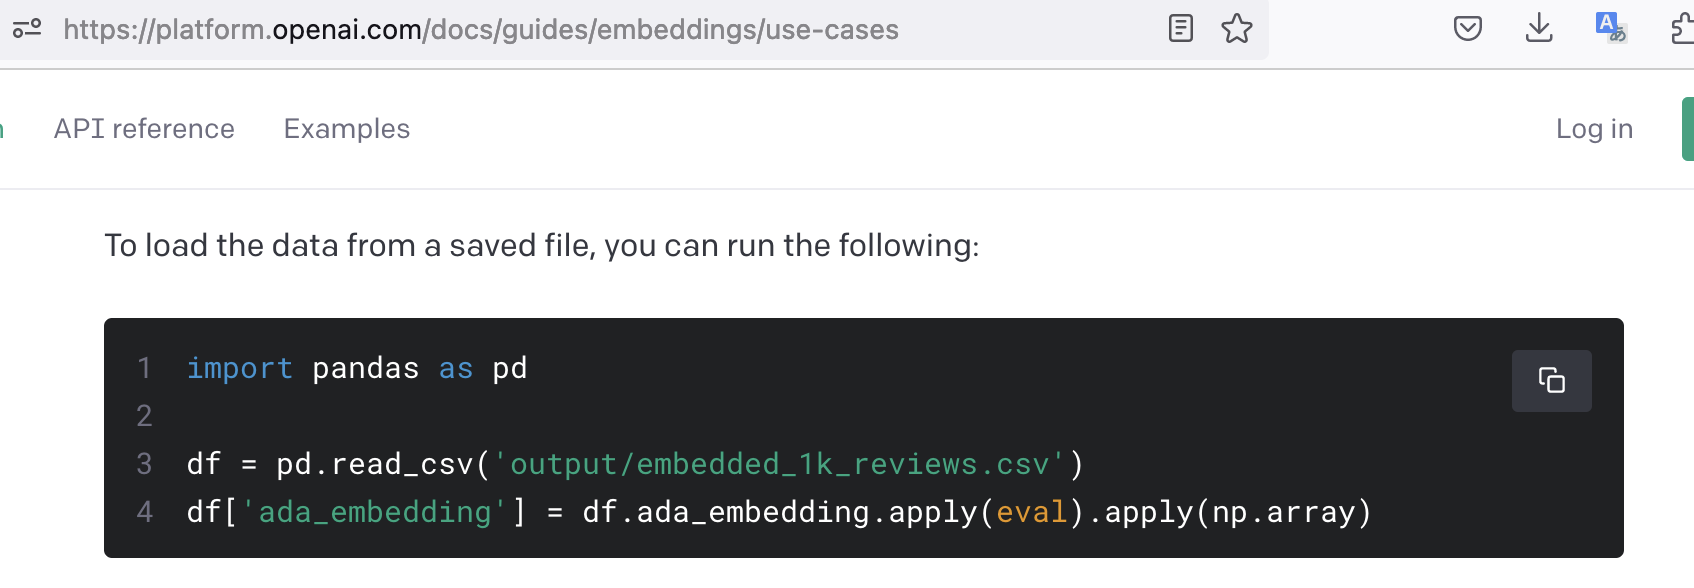Image resolution: width=1694 pixels, height=588 pixels.
Task: Click the green button beside Log in
Action: [1688, 129]
